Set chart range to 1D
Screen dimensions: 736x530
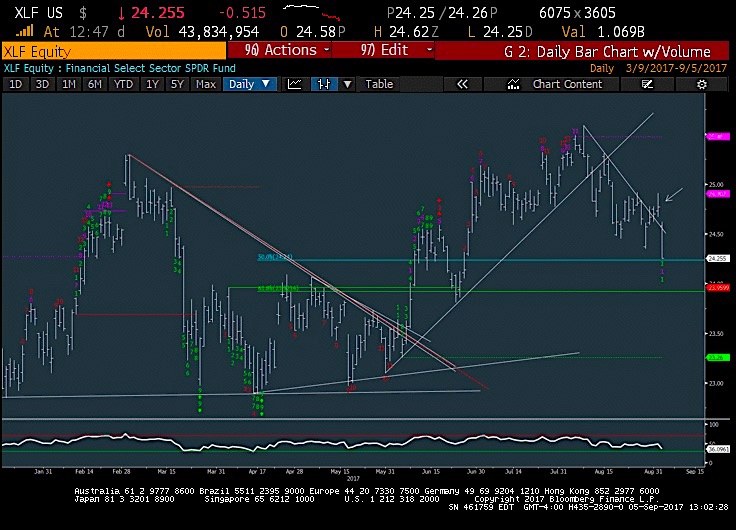15,84
